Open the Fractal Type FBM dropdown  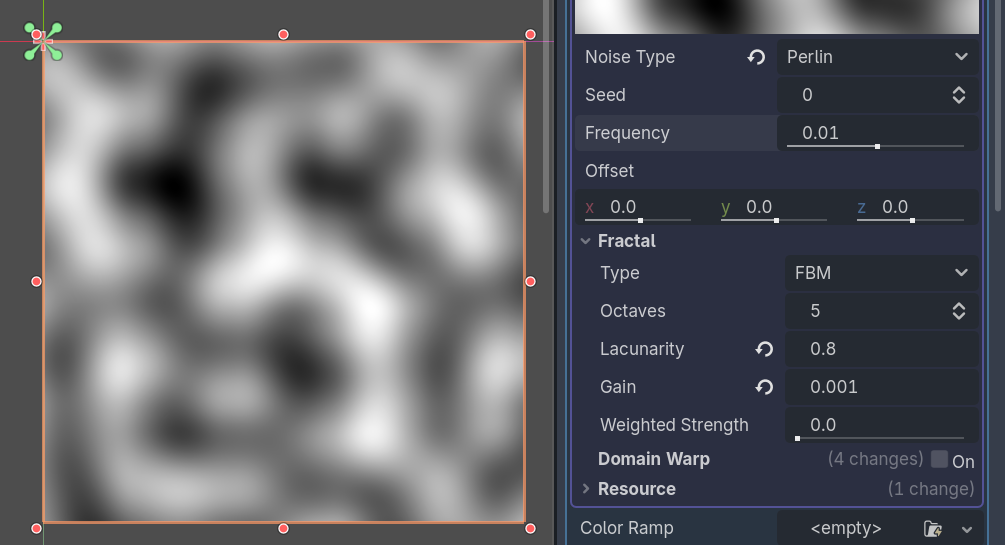tap(881, 273)
